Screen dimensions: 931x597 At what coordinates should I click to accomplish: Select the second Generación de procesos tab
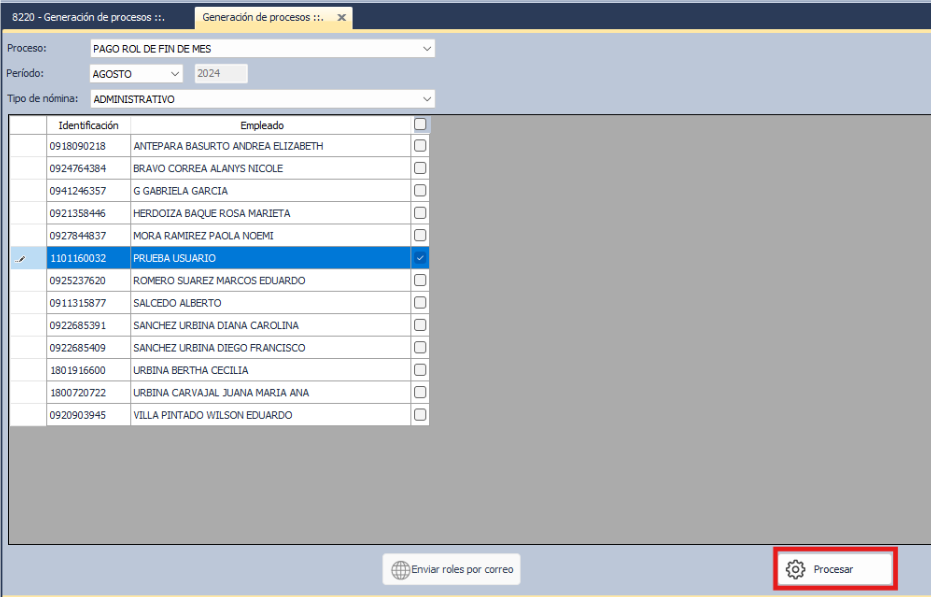pyautogui.click(x=262, y=18)
